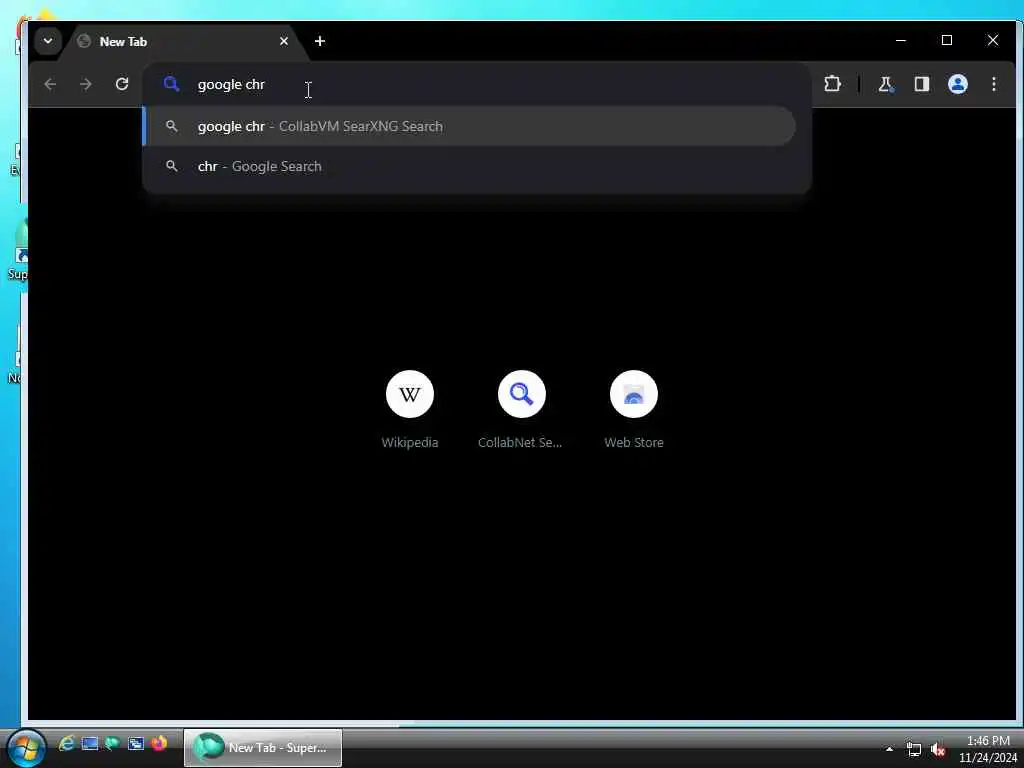Select the New Tab browser tab

click(183, 42)
